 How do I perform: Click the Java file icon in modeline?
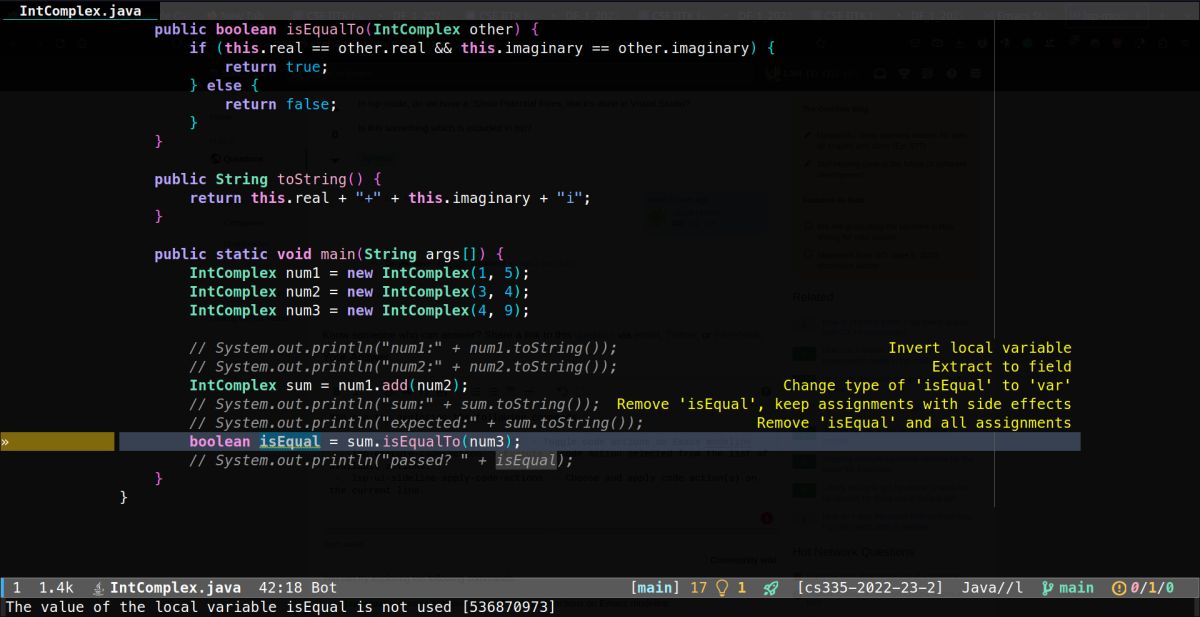99,588
